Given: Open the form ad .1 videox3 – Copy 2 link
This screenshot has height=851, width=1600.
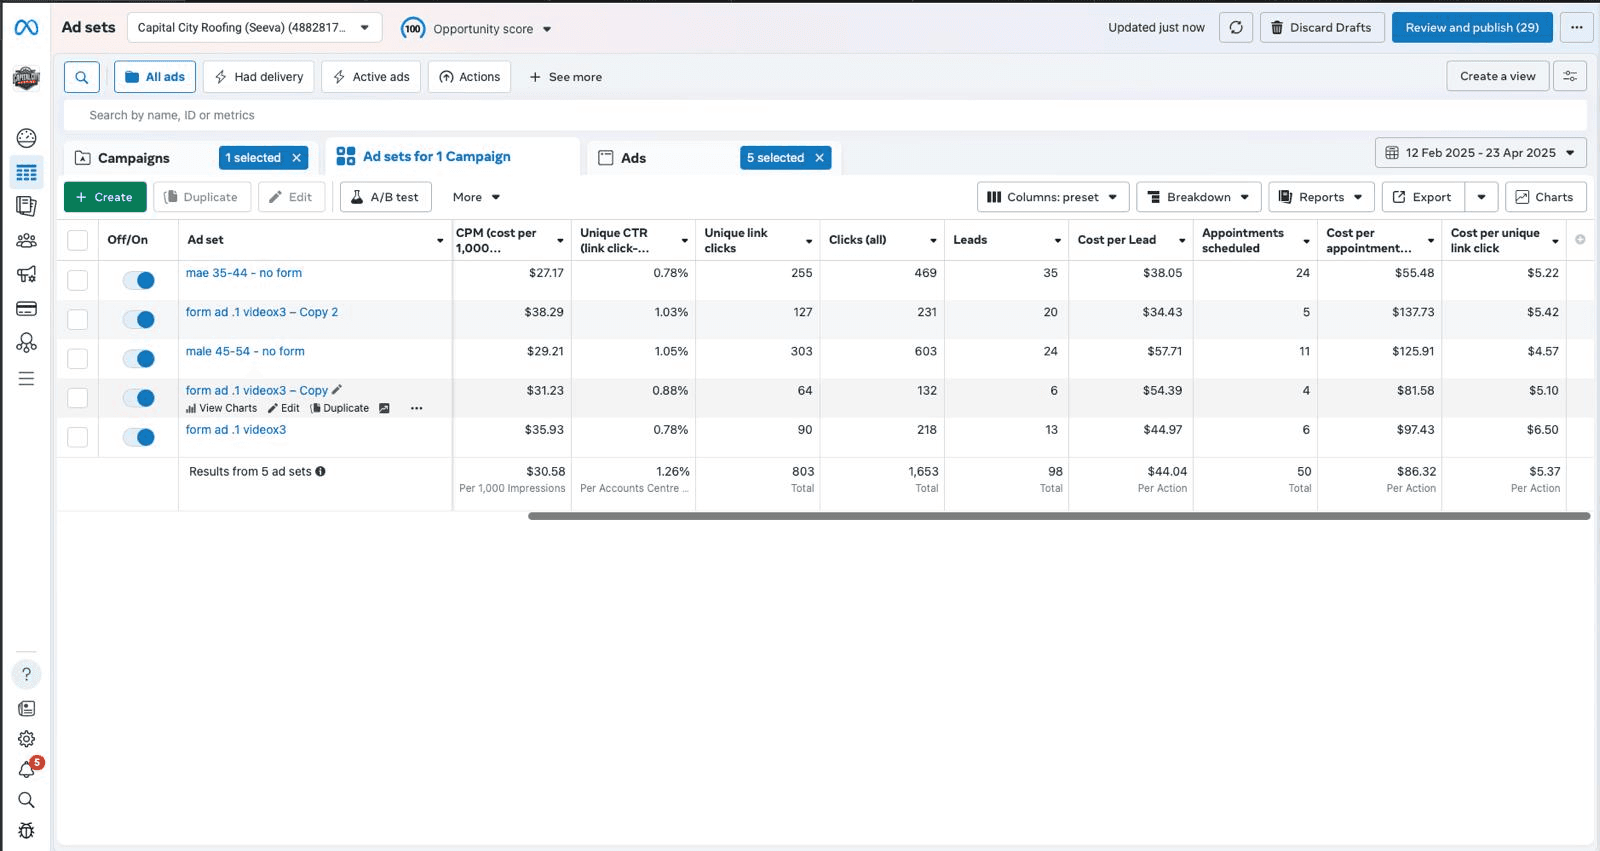Looking at the screenshot, I should [262, 312].
